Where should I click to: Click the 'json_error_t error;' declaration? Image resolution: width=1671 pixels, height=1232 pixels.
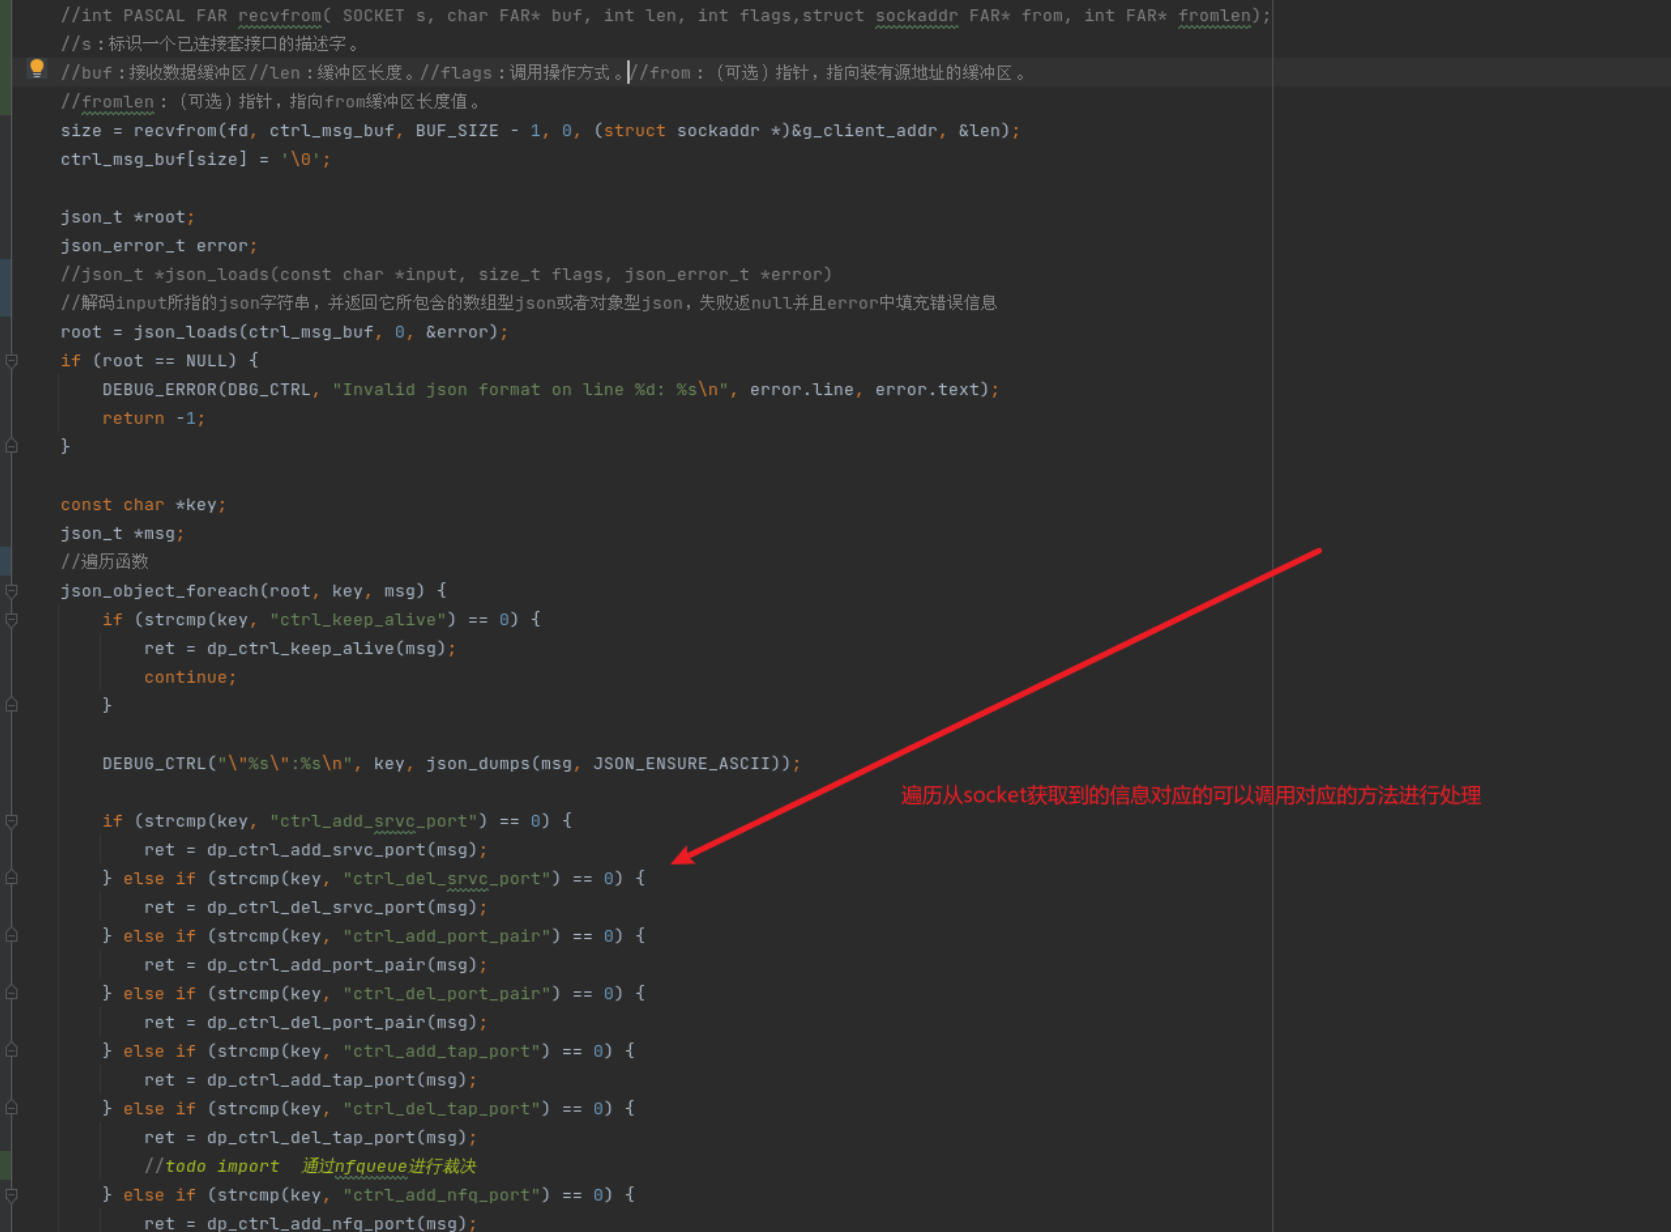pyautogui.click(x=158, y=246)
